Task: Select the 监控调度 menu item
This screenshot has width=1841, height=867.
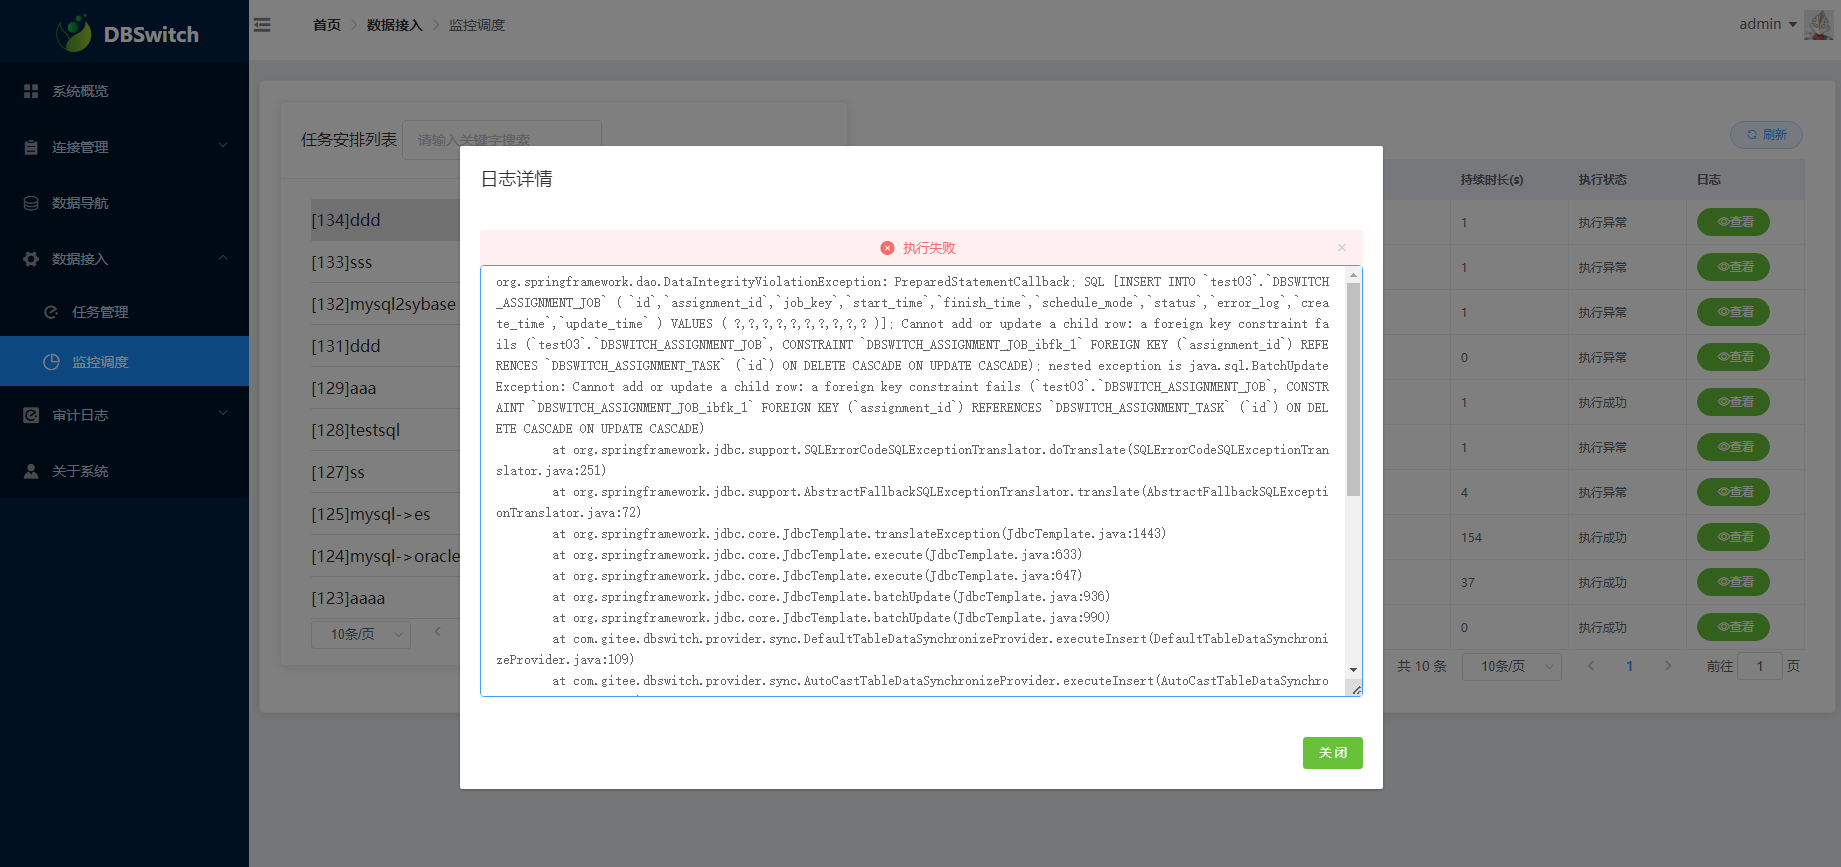Action: (100, 362)
